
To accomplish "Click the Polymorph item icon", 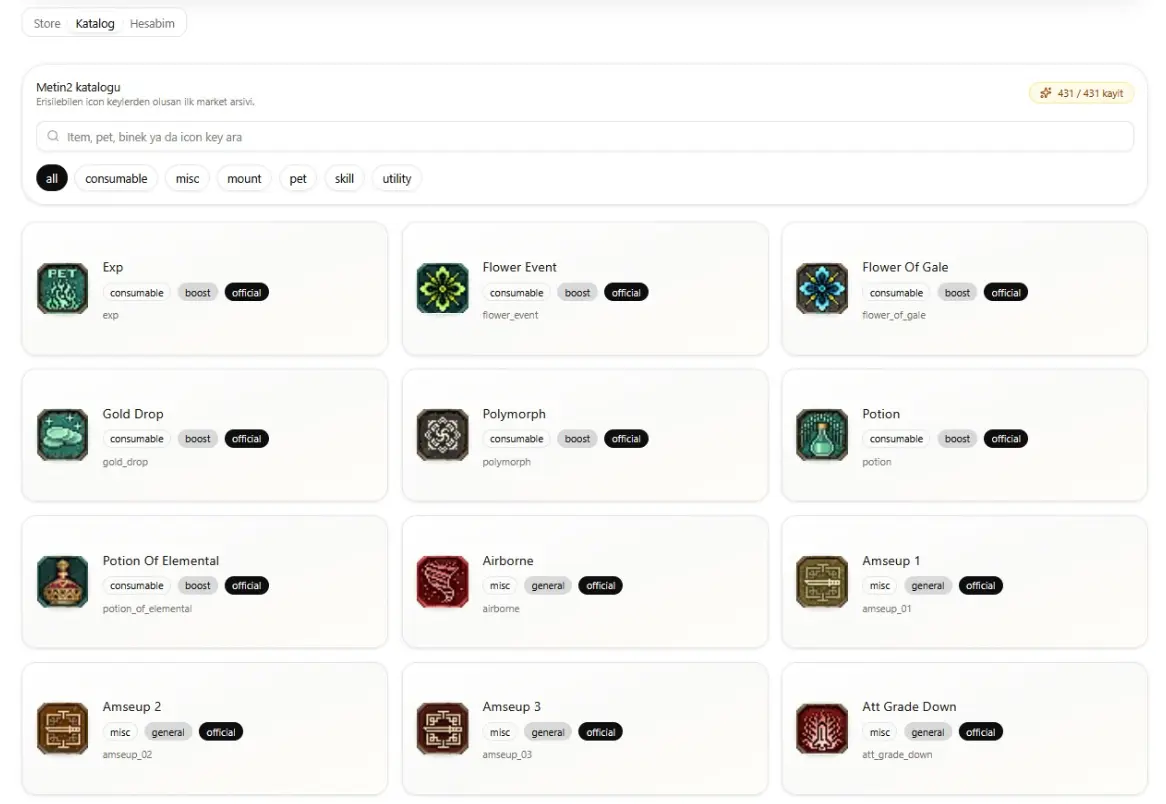I will [442, 435].
